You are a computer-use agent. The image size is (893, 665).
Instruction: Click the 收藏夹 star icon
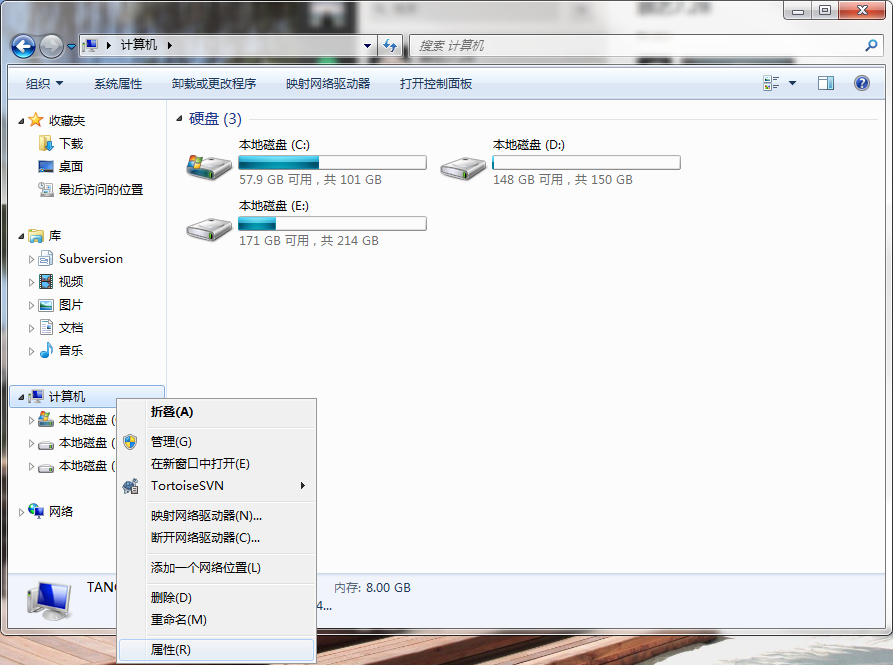pos(36,120)
